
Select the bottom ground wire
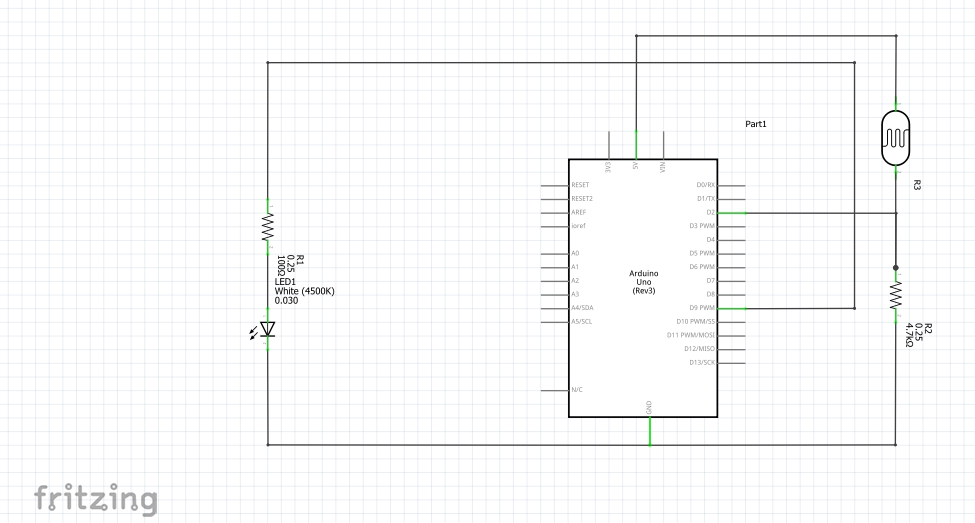(581, 445)
